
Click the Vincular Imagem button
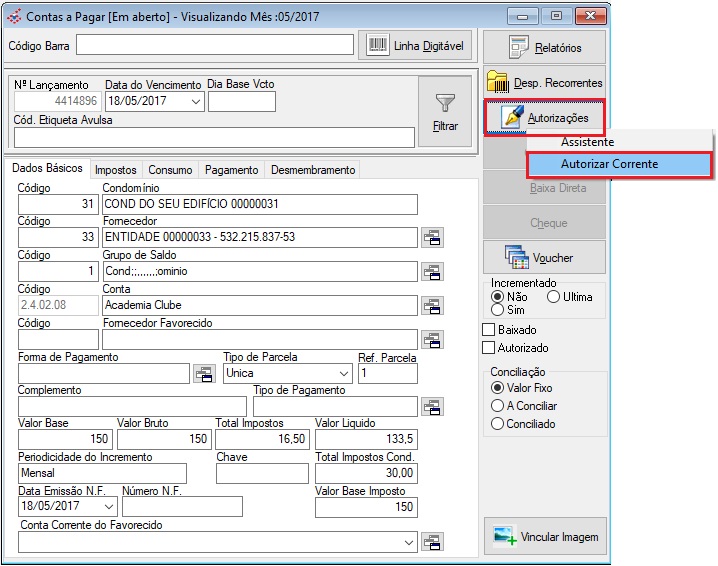click(x=545, y=537)
